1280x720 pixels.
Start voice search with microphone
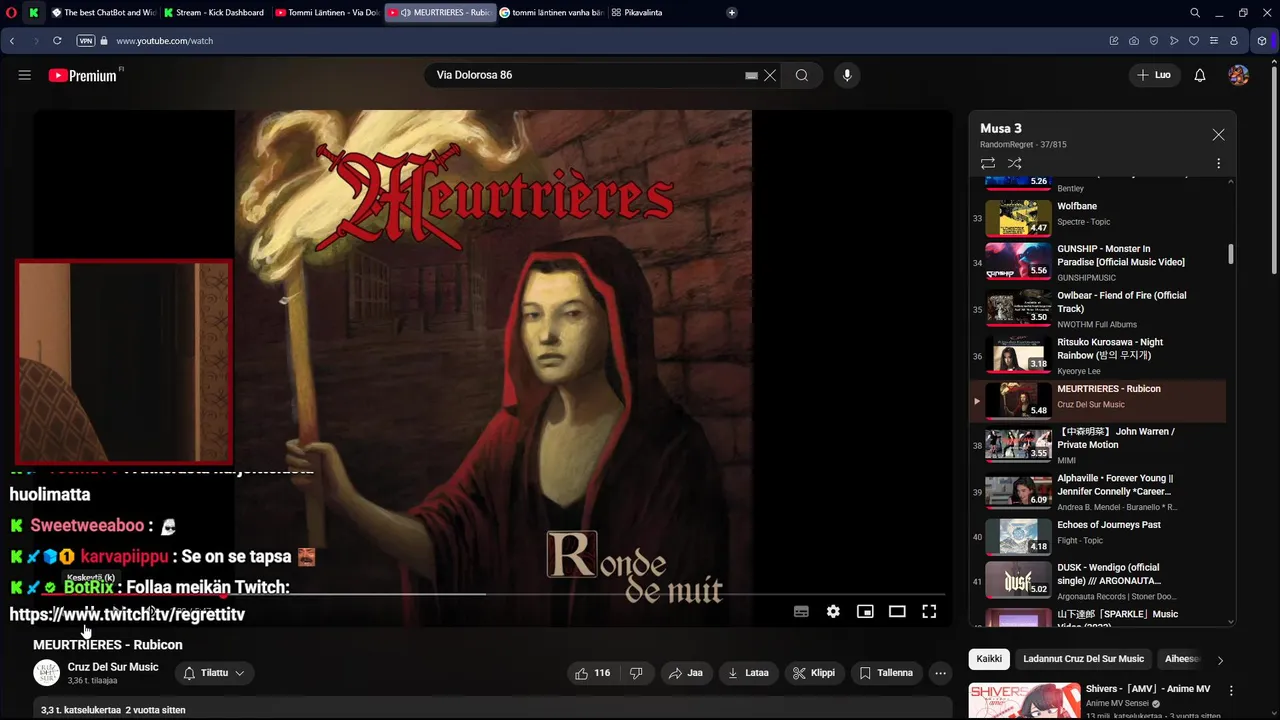click(847, 75)
